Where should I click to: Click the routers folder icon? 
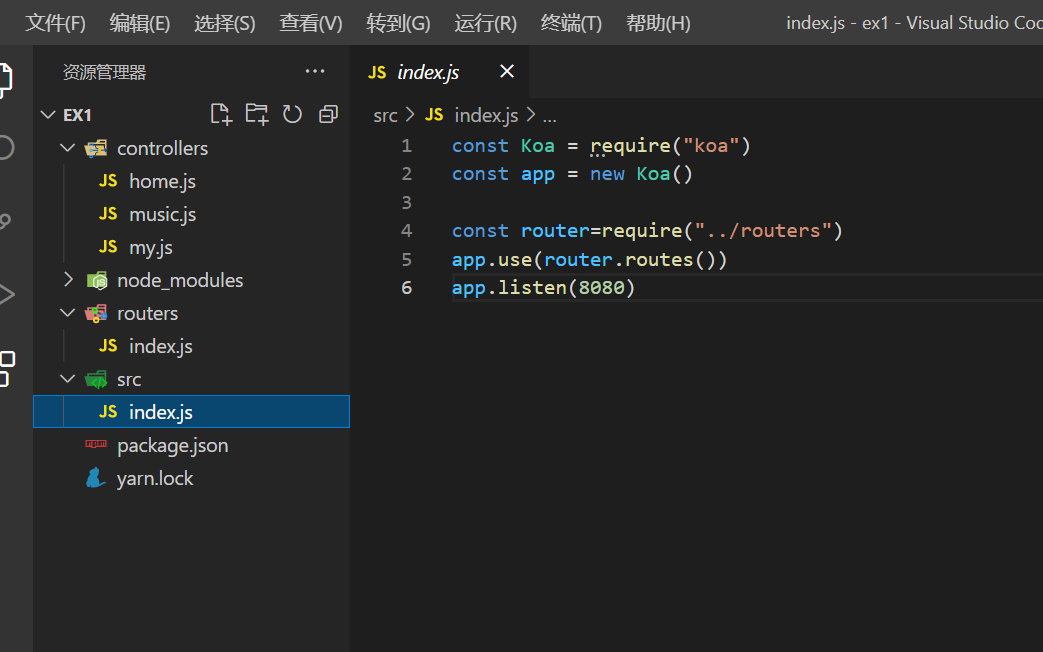pos(96,313)
